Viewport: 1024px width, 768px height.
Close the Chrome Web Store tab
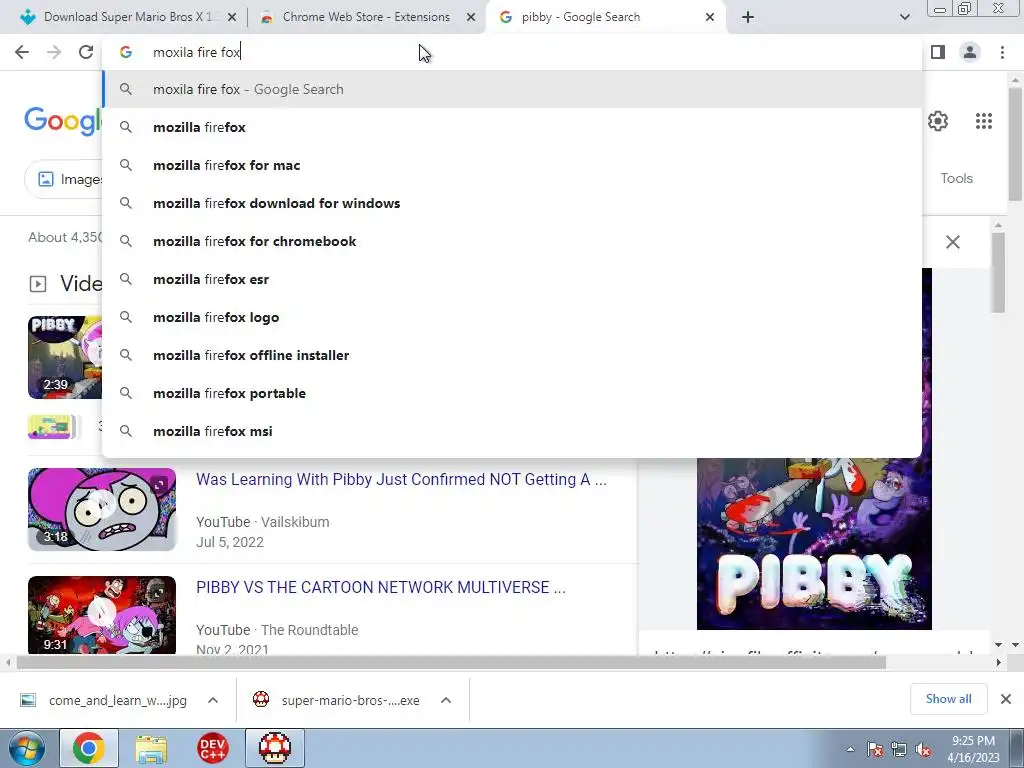point(471,18)
